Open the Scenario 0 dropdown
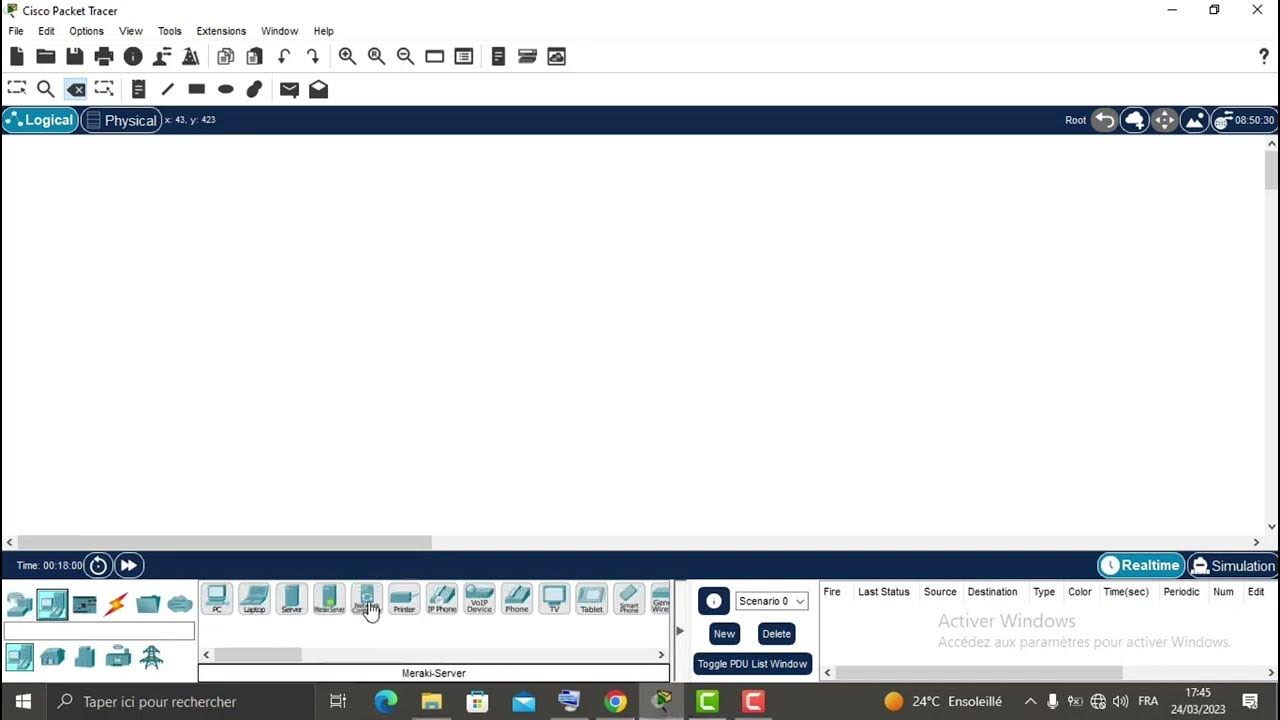Image resolution: width=1280 pixels, height=720 pixels. point(771,601)
